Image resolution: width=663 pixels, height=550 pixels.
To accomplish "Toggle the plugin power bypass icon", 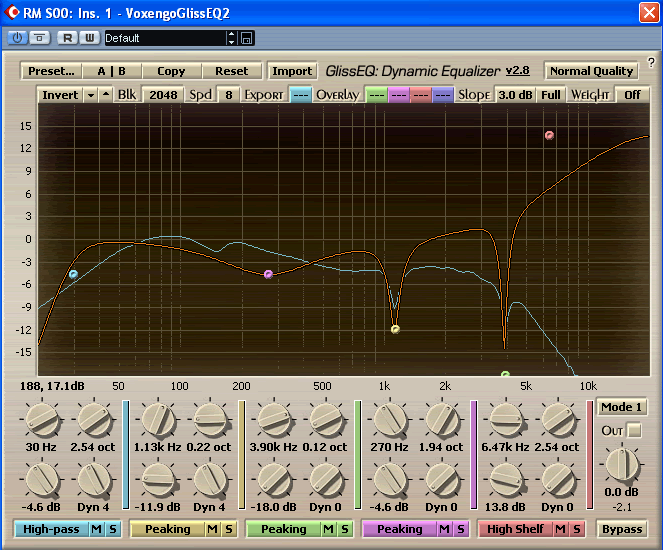I will click(17, 38).
